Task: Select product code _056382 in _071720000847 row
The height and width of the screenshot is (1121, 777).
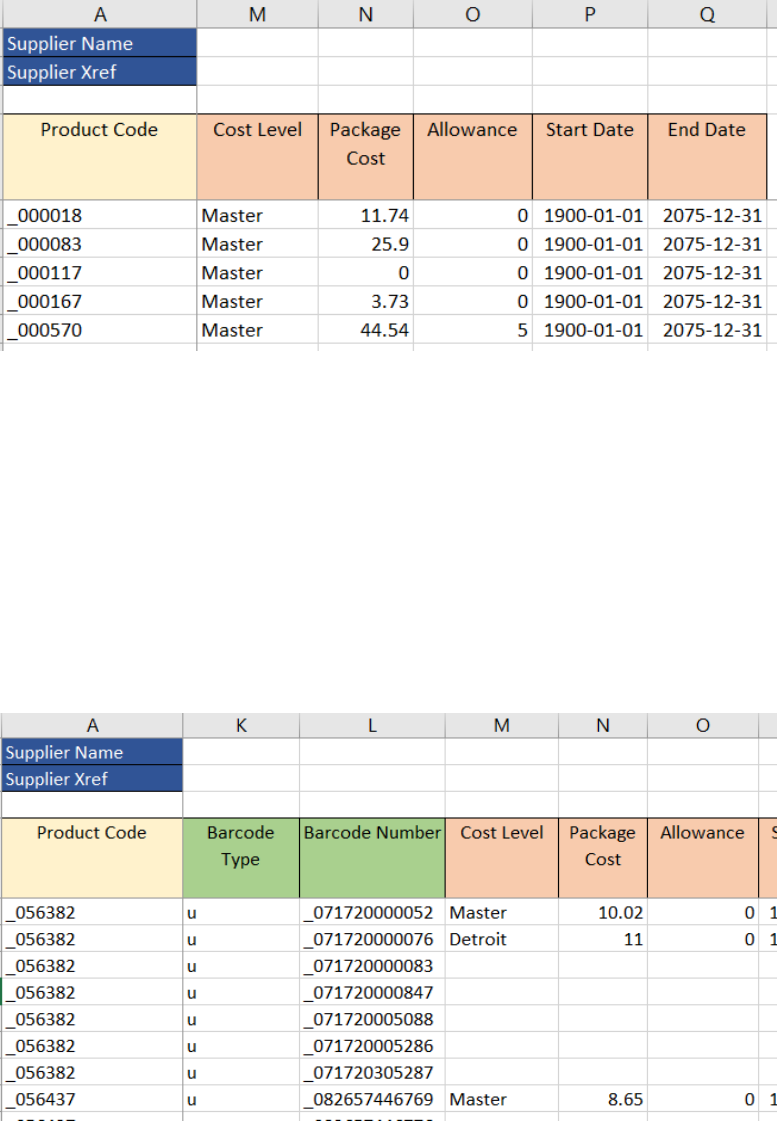Action: coord(91,992)
